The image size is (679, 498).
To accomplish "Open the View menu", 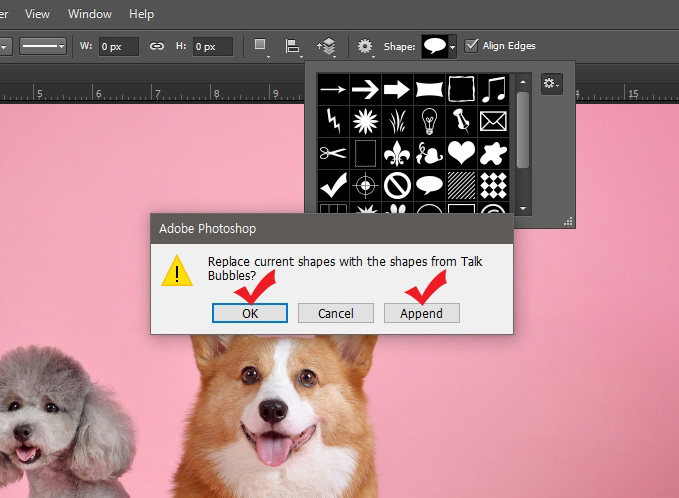I will 37,14.
